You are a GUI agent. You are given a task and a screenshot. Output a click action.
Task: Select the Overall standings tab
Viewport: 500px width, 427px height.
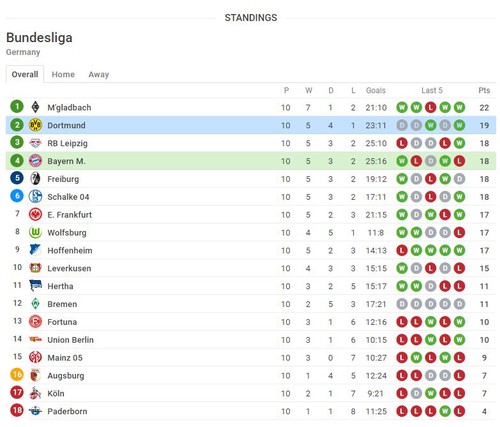[x=25, y=74]
